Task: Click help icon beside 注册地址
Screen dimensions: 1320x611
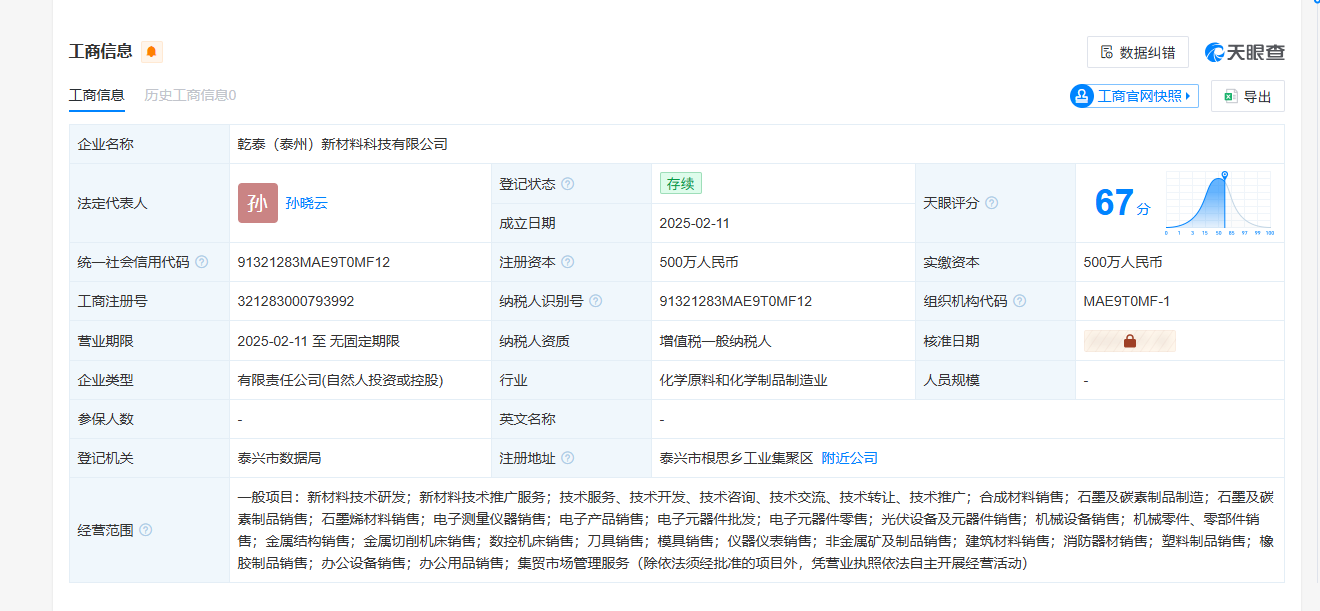Action: click(x=568, y=458)
